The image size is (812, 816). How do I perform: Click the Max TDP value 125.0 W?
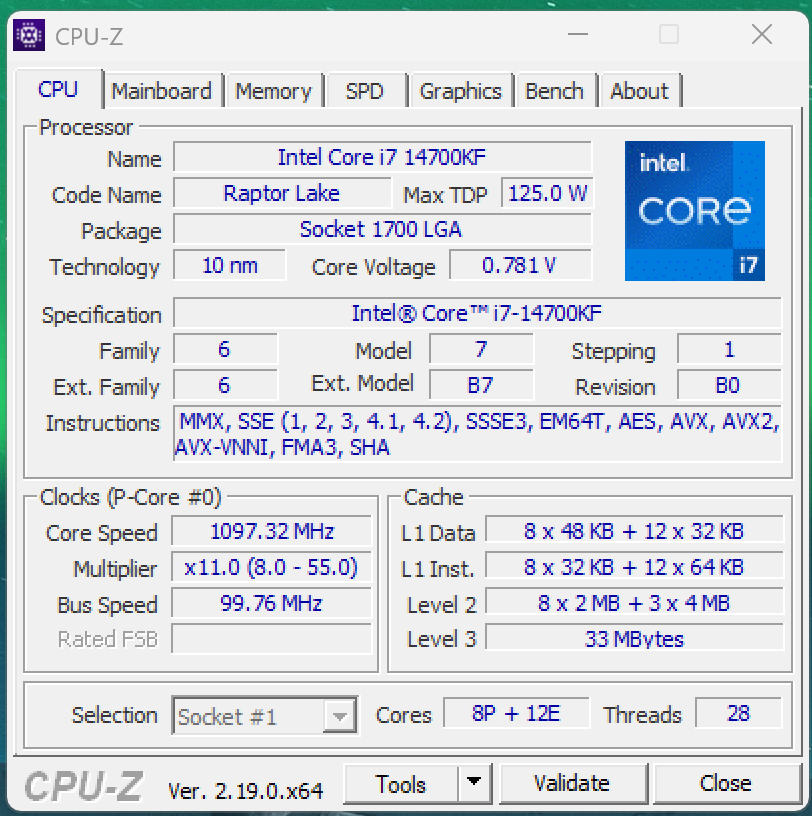pyautogui.click(x=547, y=193)
